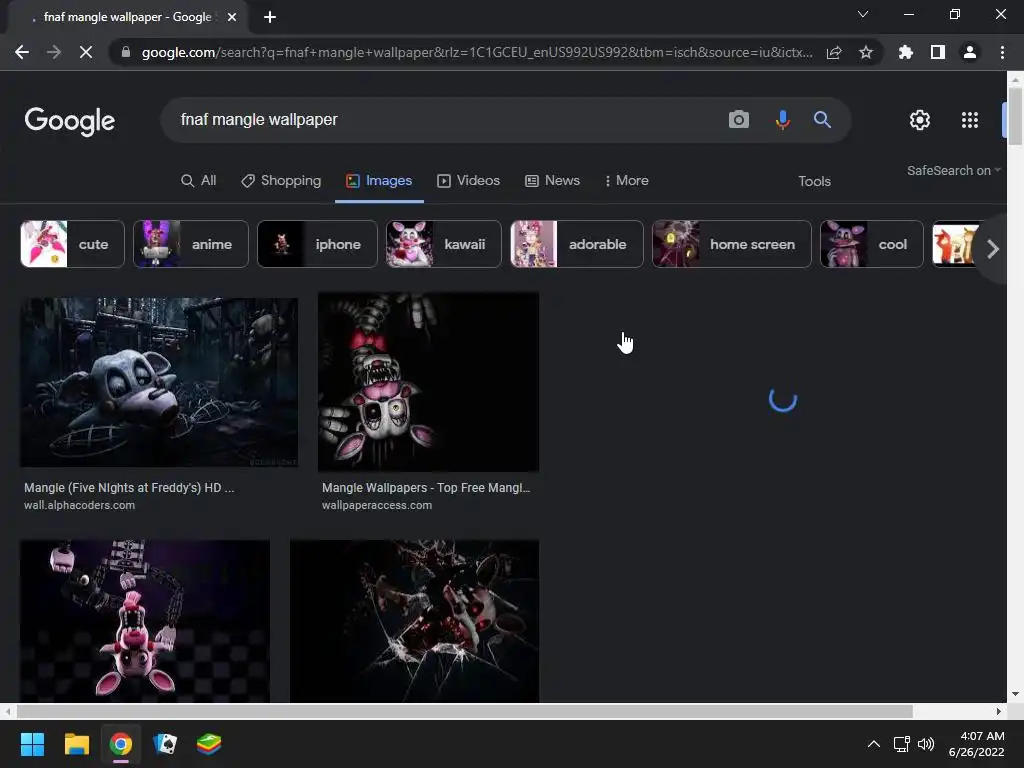The width and height of the screenshot is (1024, 768).
Task: Open the shattered glass Mangle image
Action: [x=415, y=621]
